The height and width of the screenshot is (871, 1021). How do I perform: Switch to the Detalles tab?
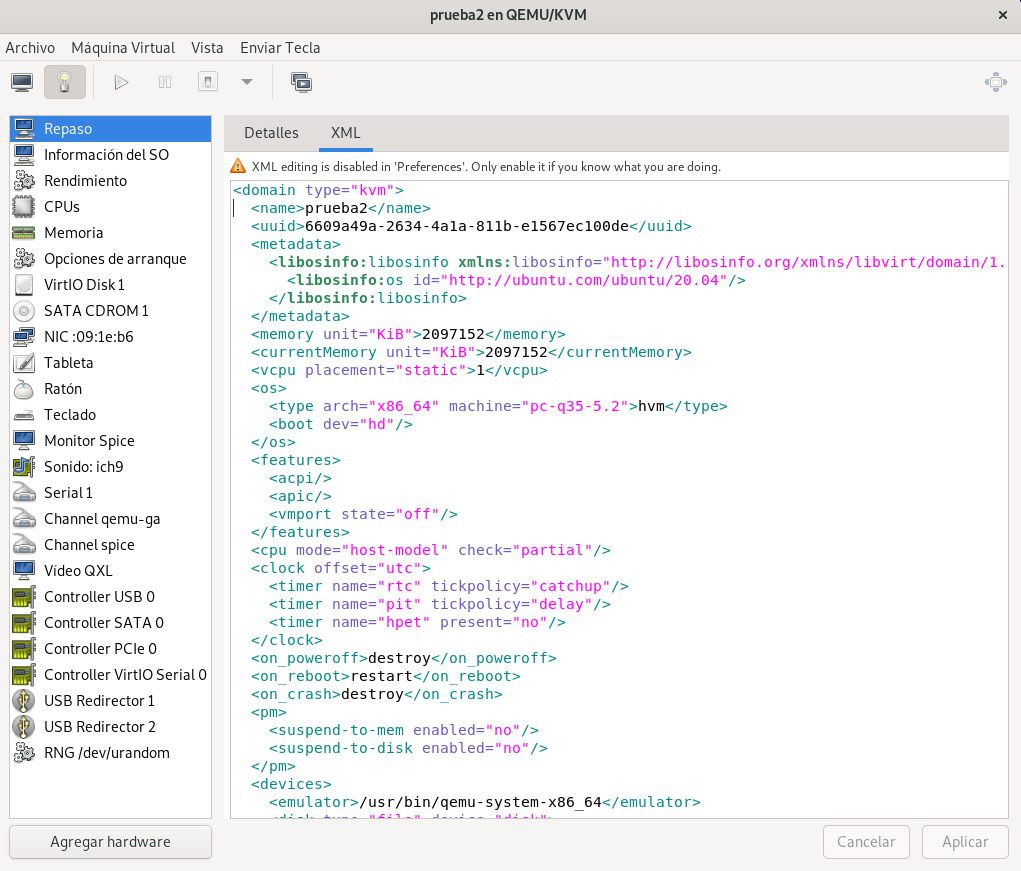pyautogui.click(x=271, y=133)
